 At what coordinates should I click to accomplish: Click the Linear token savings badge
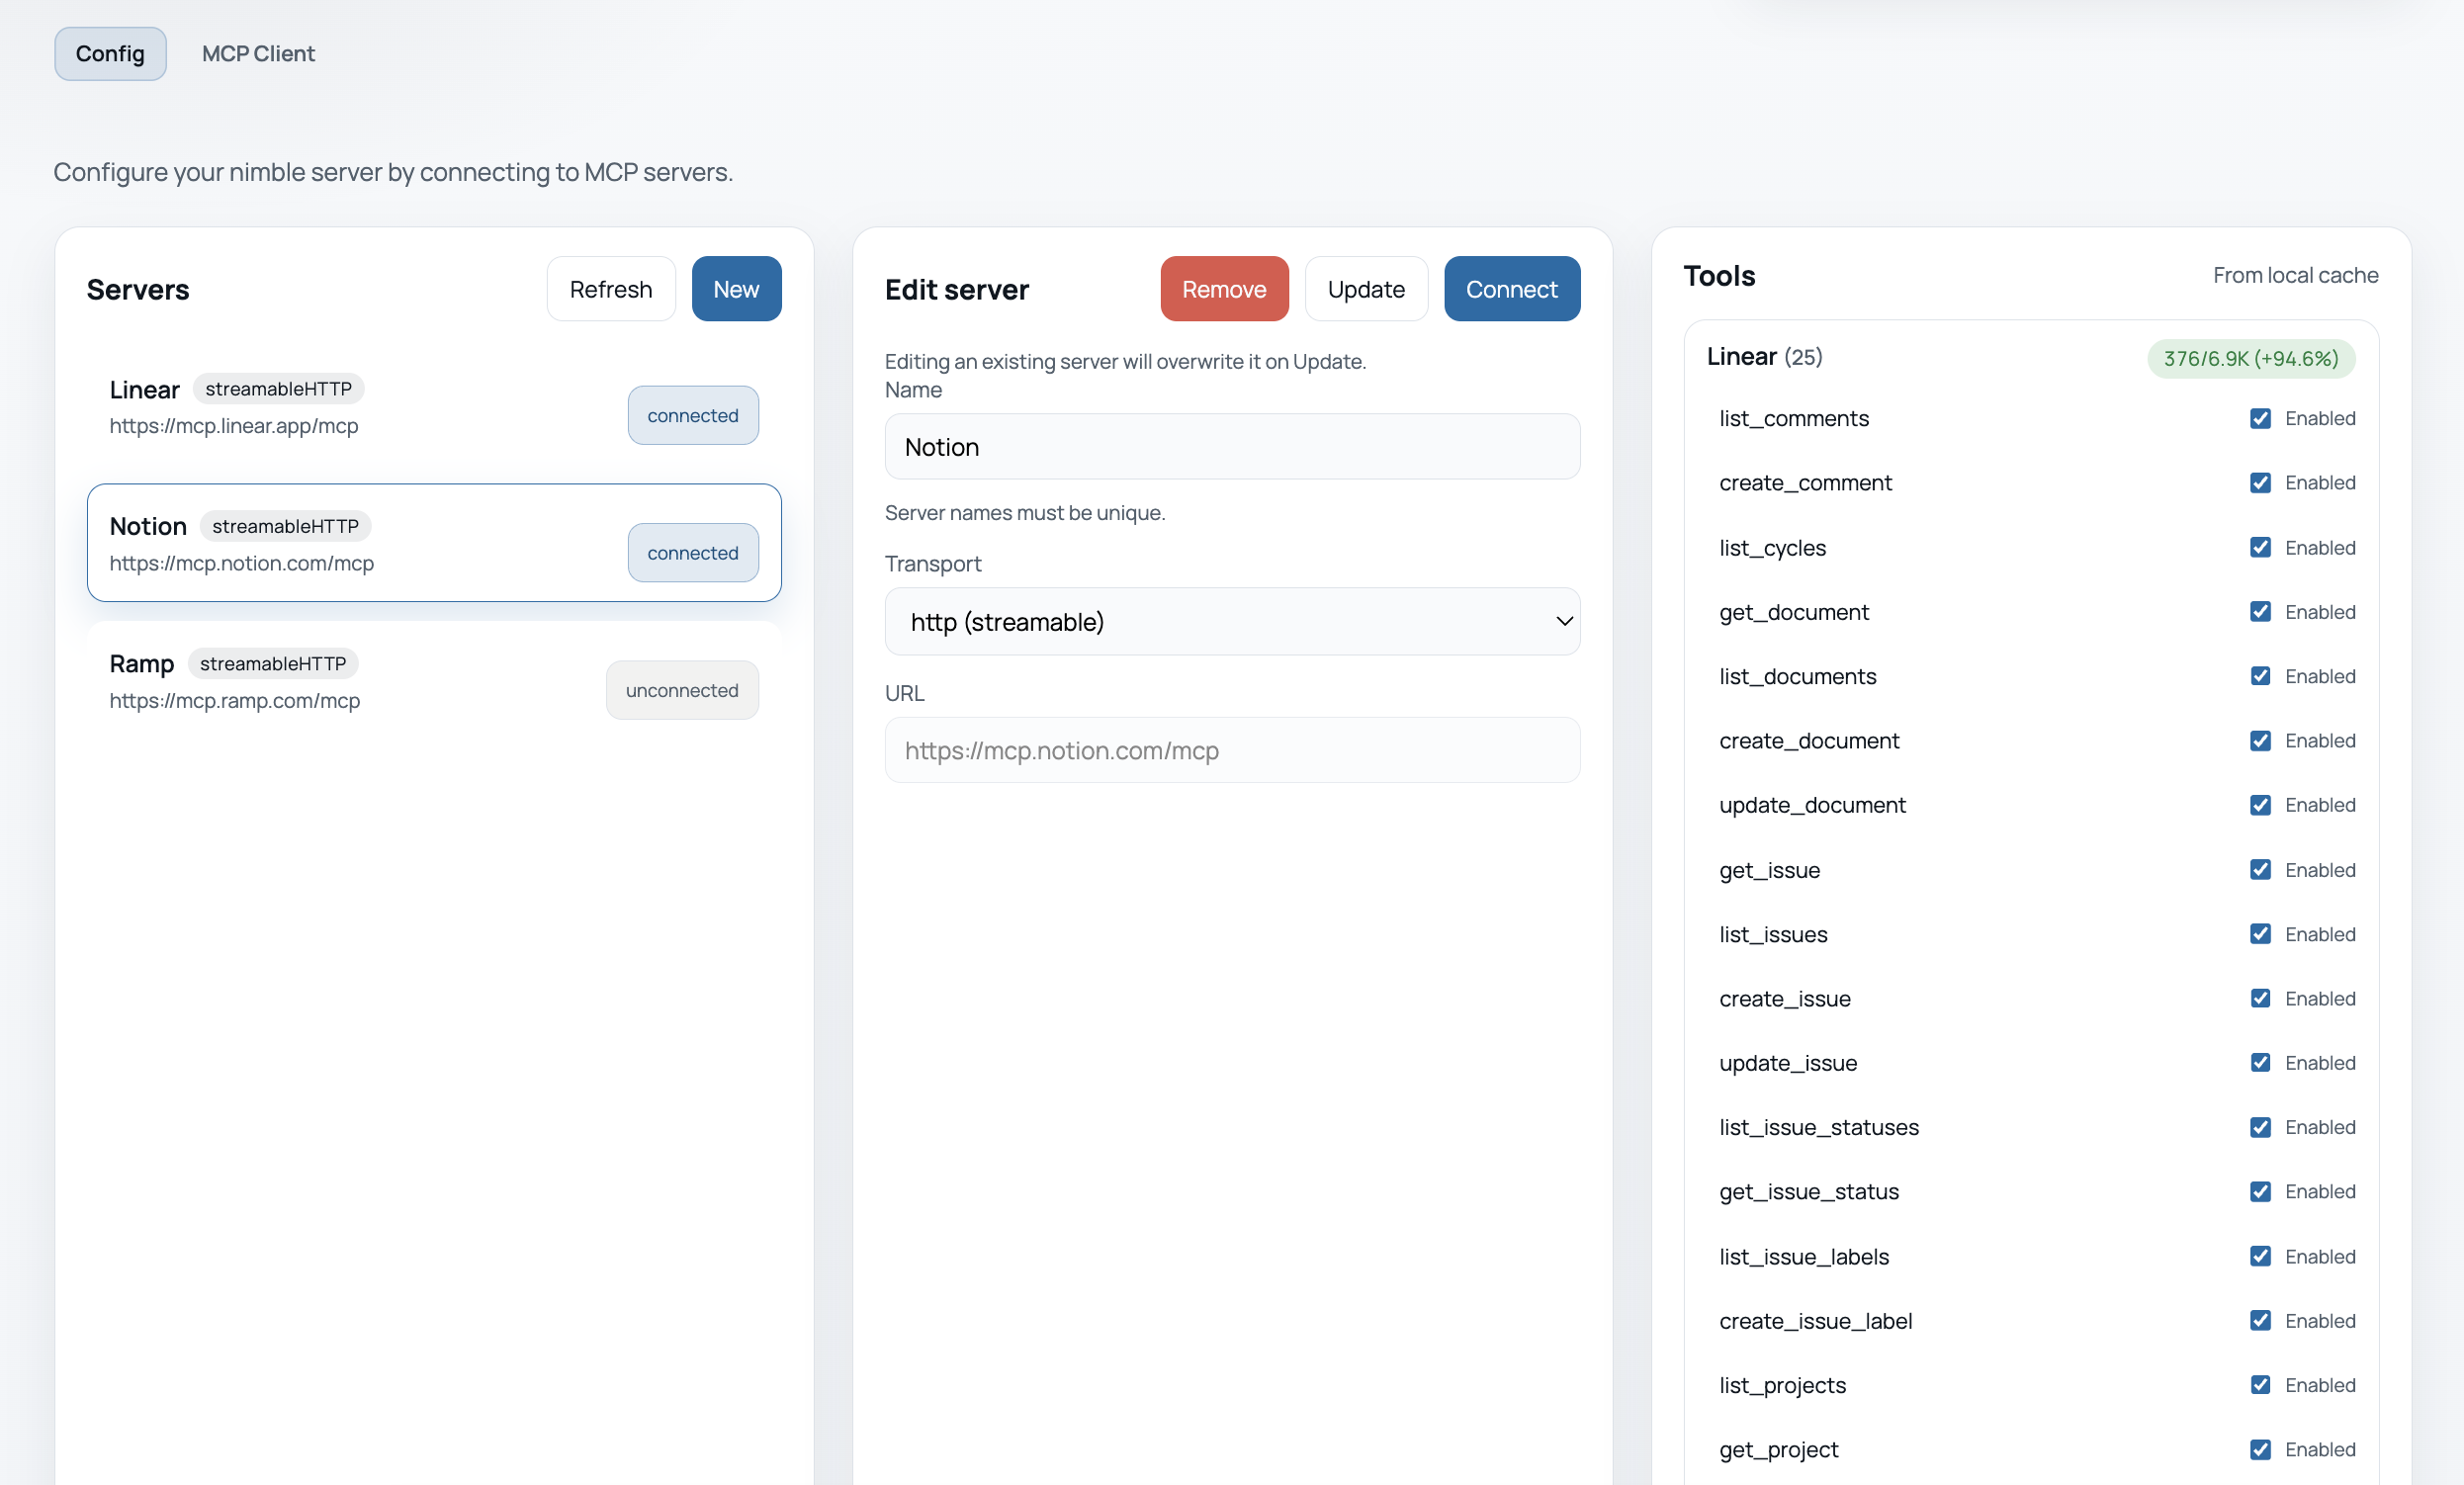2249,358
